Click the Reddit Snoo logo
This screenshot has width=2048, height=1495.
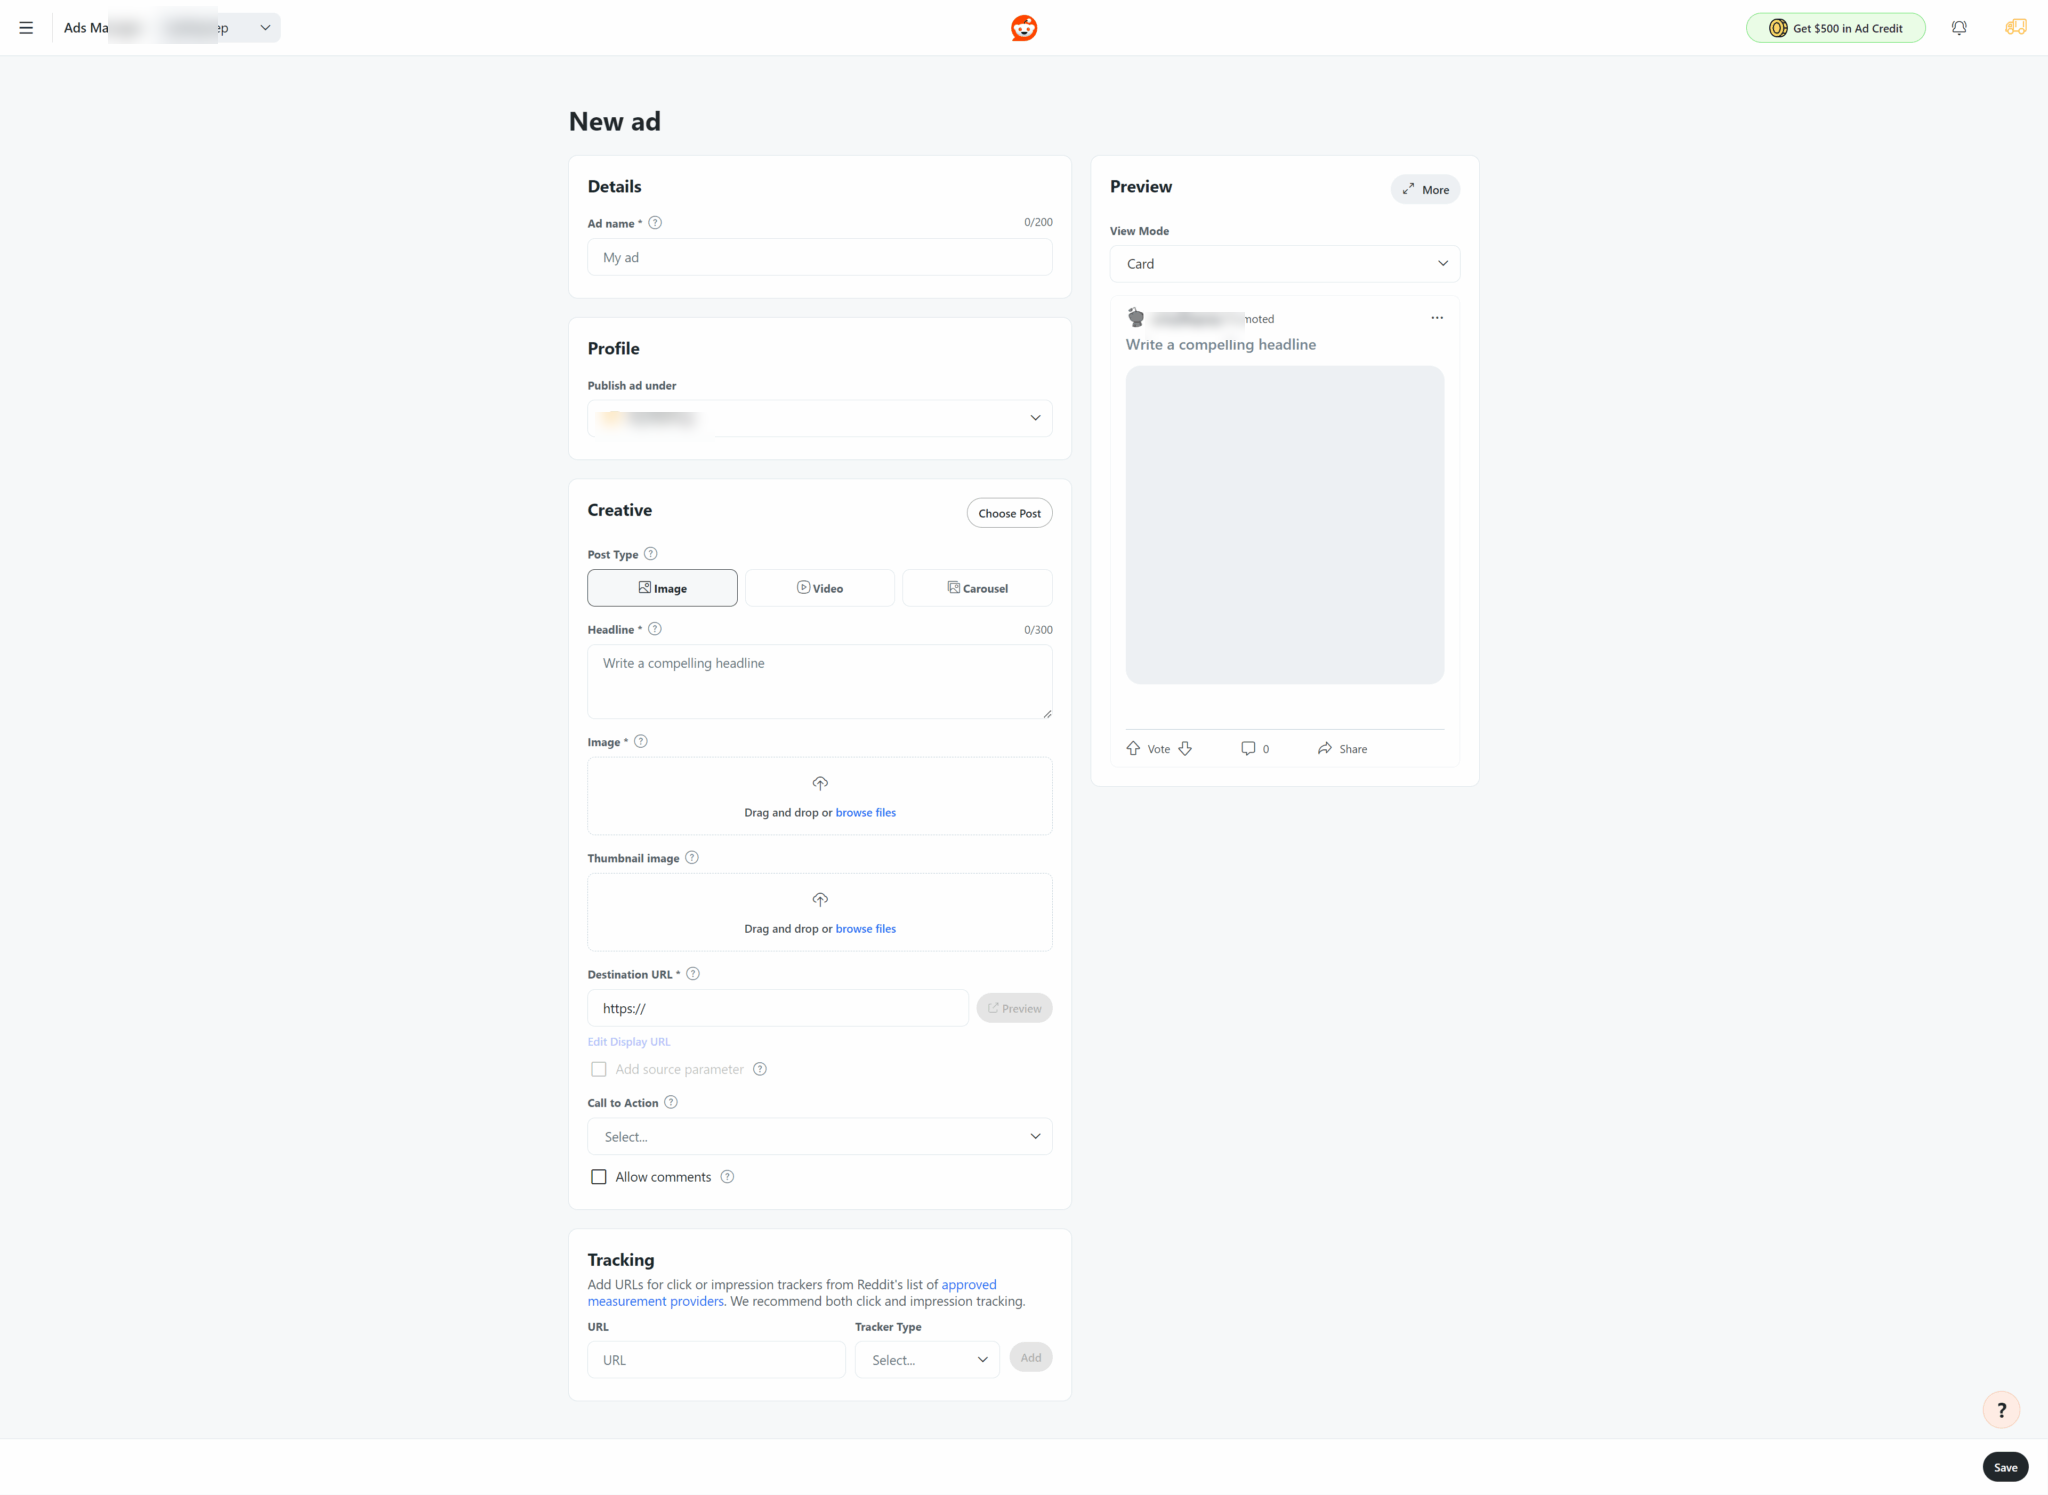[1024, 28]
